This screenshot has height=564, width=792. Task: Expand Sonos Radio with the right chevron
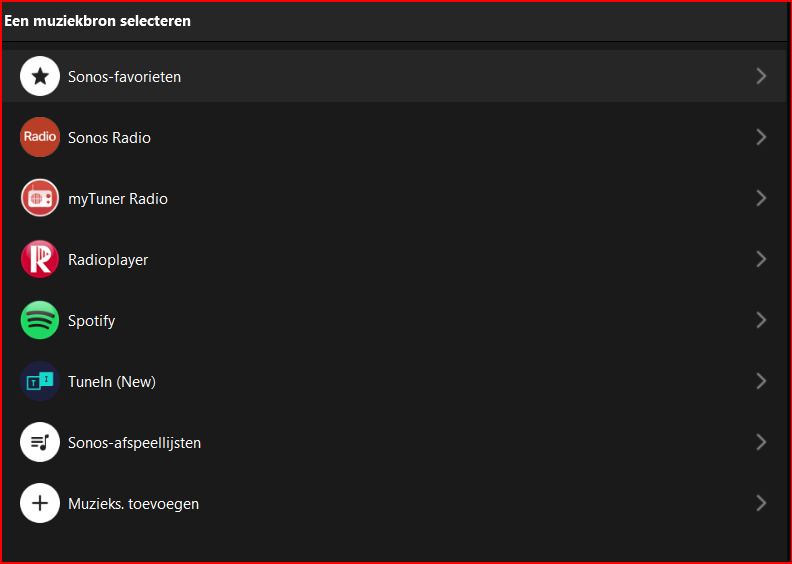point(761,137)
